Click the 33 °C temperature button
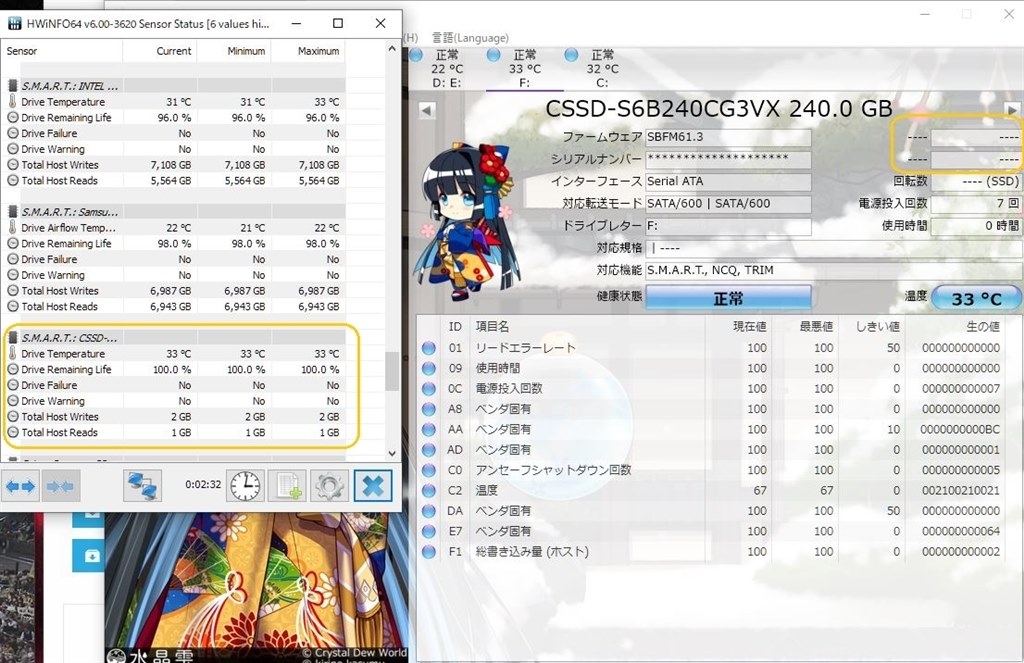 (x=976, y=299)
